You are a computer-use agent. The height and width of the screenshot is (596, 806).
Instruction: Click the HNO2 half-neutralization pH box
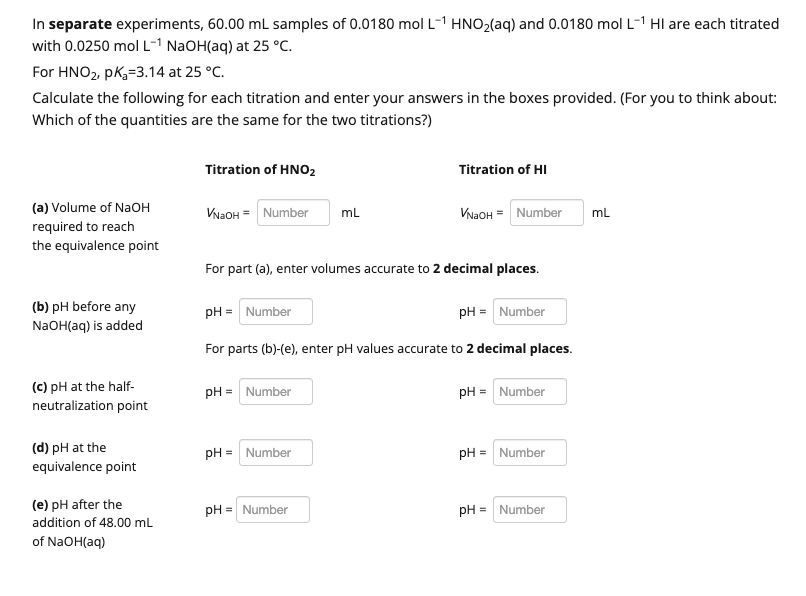click(275, 391)
